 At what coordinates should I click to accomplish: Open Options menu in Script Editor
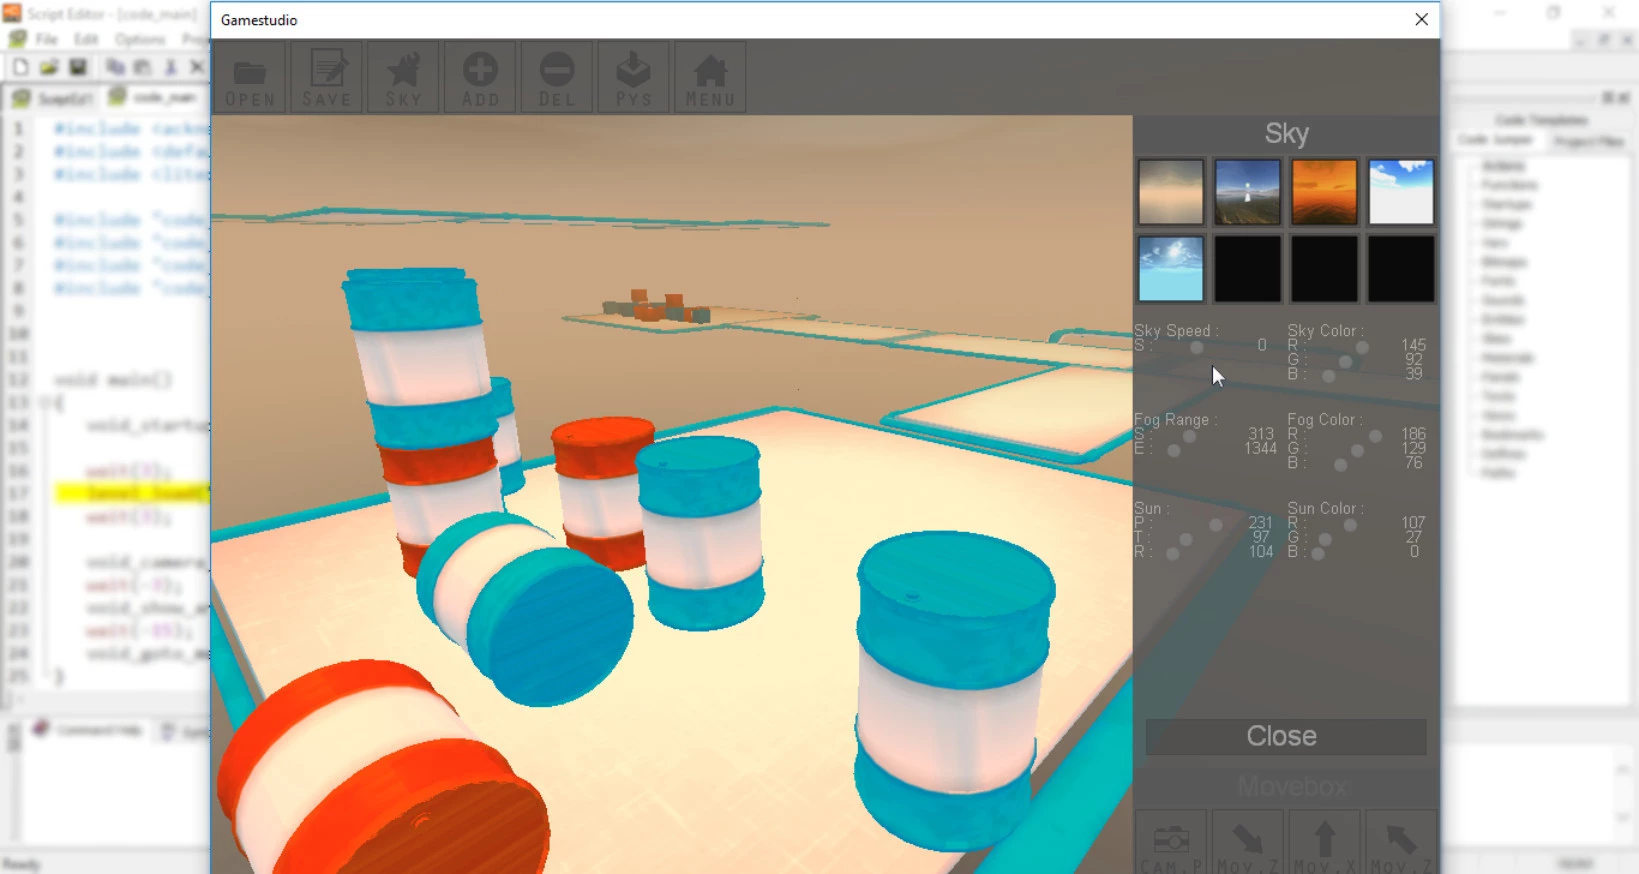(x=140, y=39)
